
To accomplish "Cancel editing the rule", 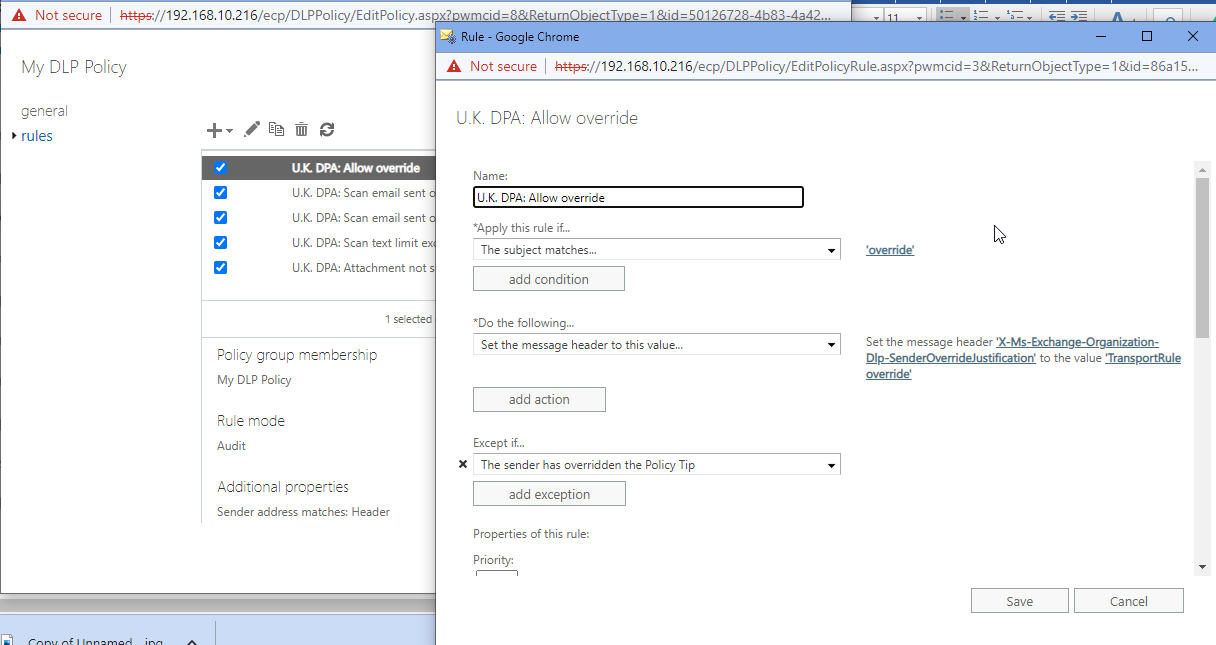I will pyautogui.click(x=1129, y=601).
